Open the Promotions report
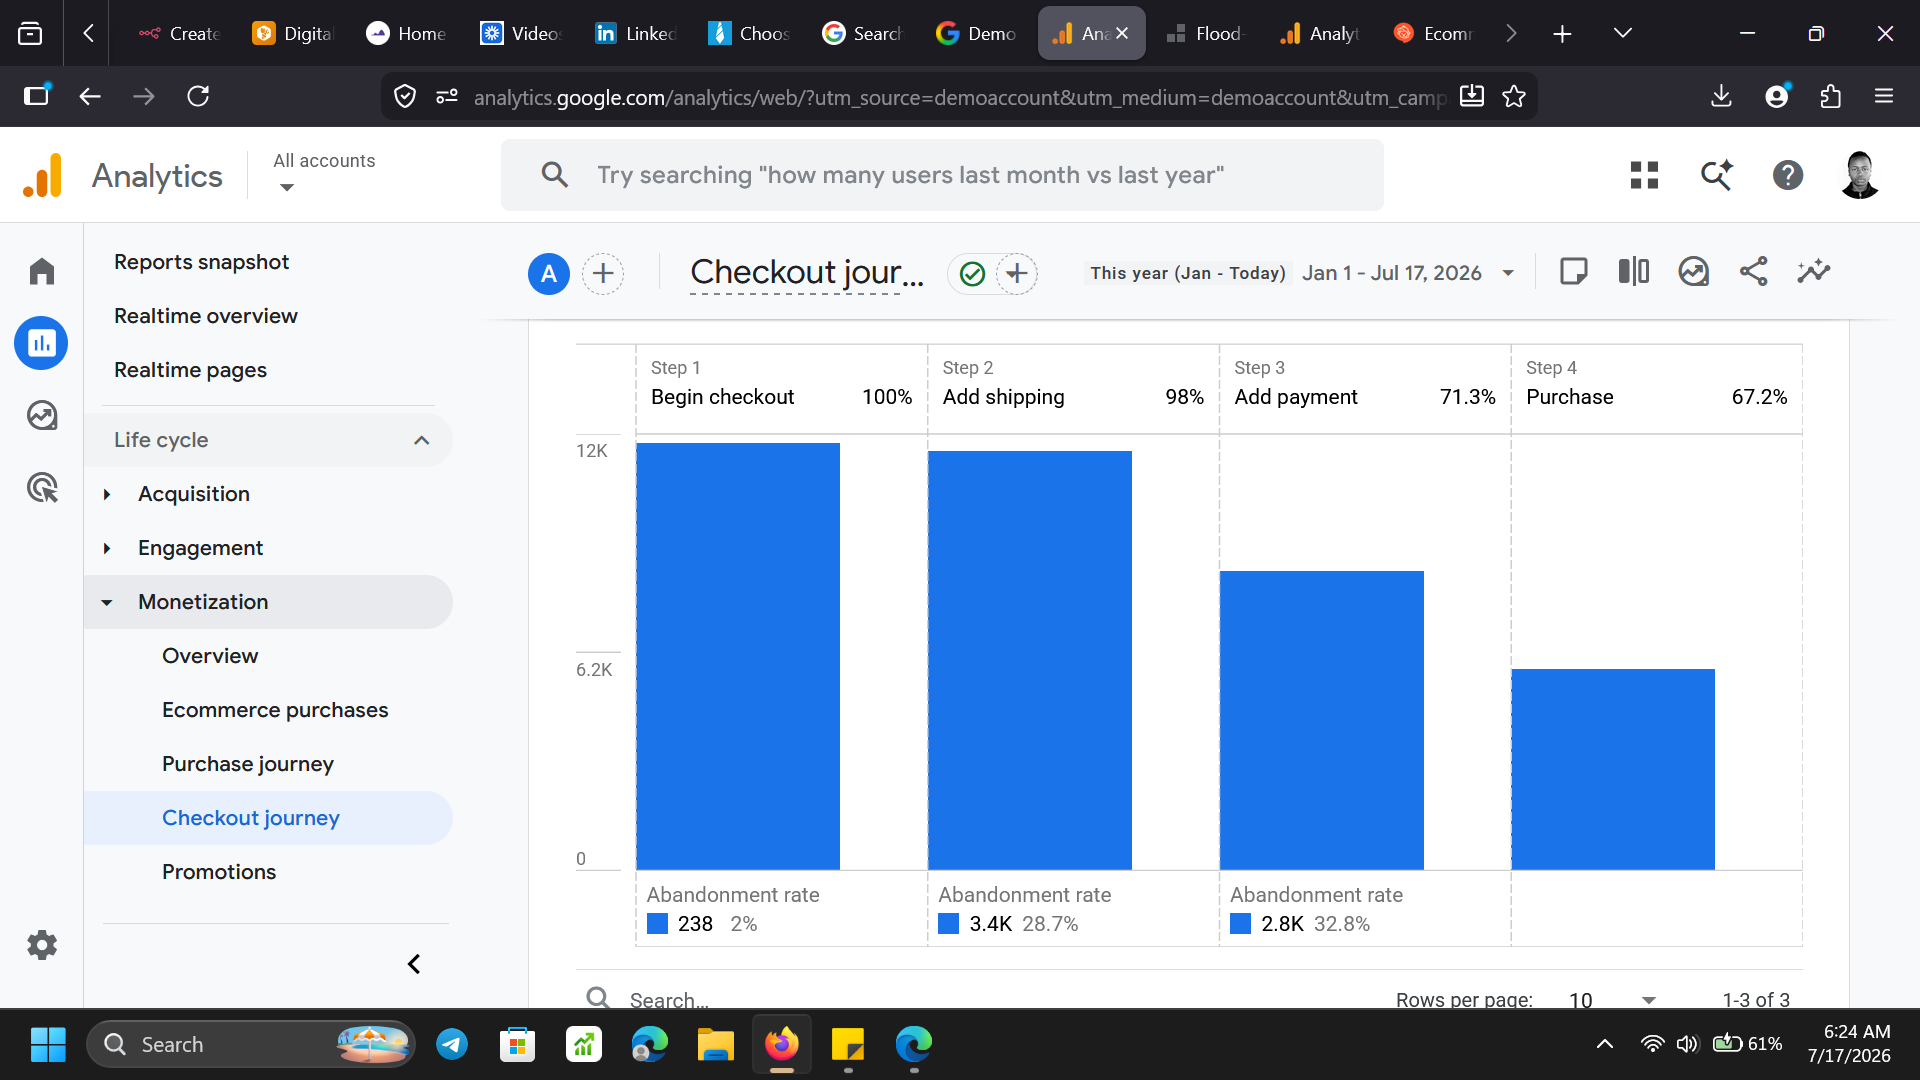This screenshot has height=1080, width=1920. click(x=219, y=872)
